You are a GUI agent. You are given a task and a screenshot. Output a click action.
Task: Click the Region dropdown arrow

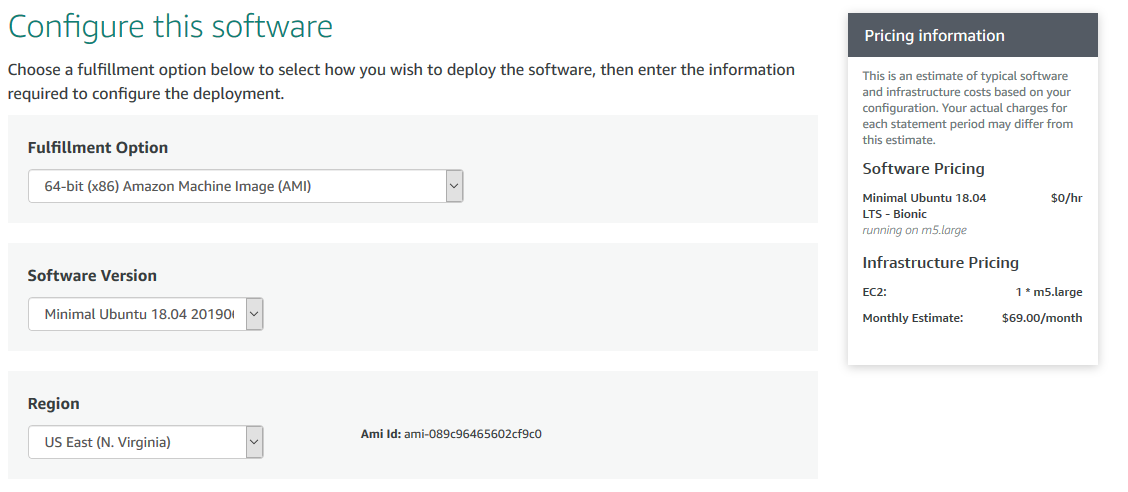click(x=255, y=442)
